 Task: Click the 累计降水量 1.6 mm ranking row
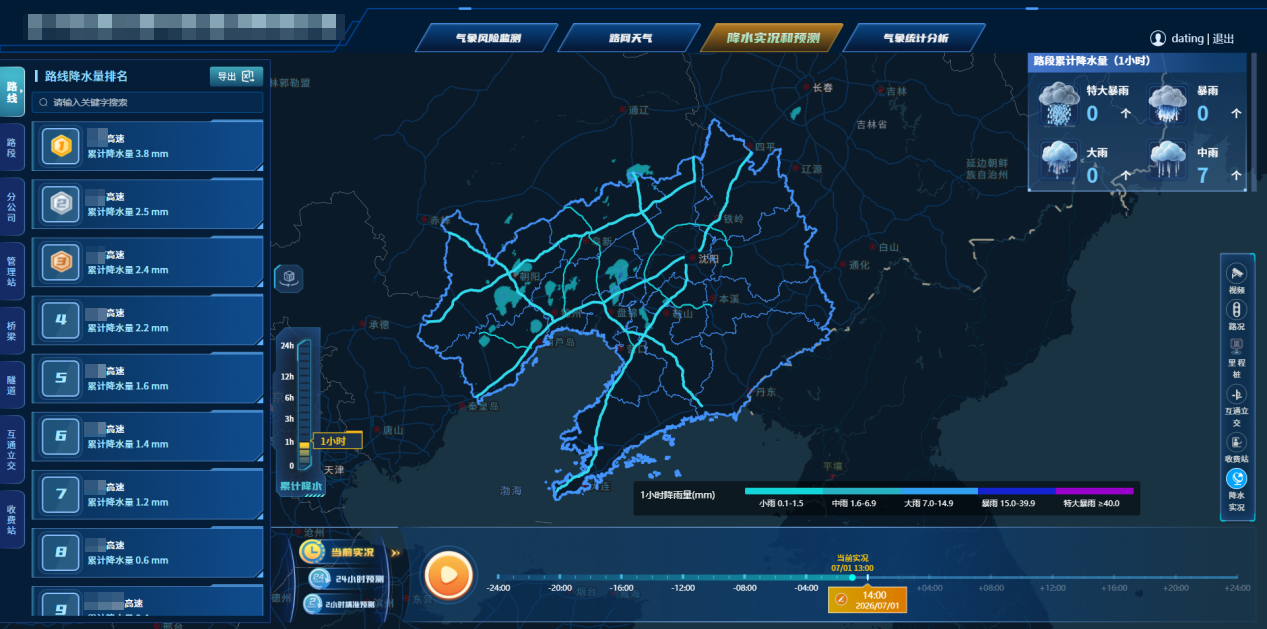(x=148, y=378)
